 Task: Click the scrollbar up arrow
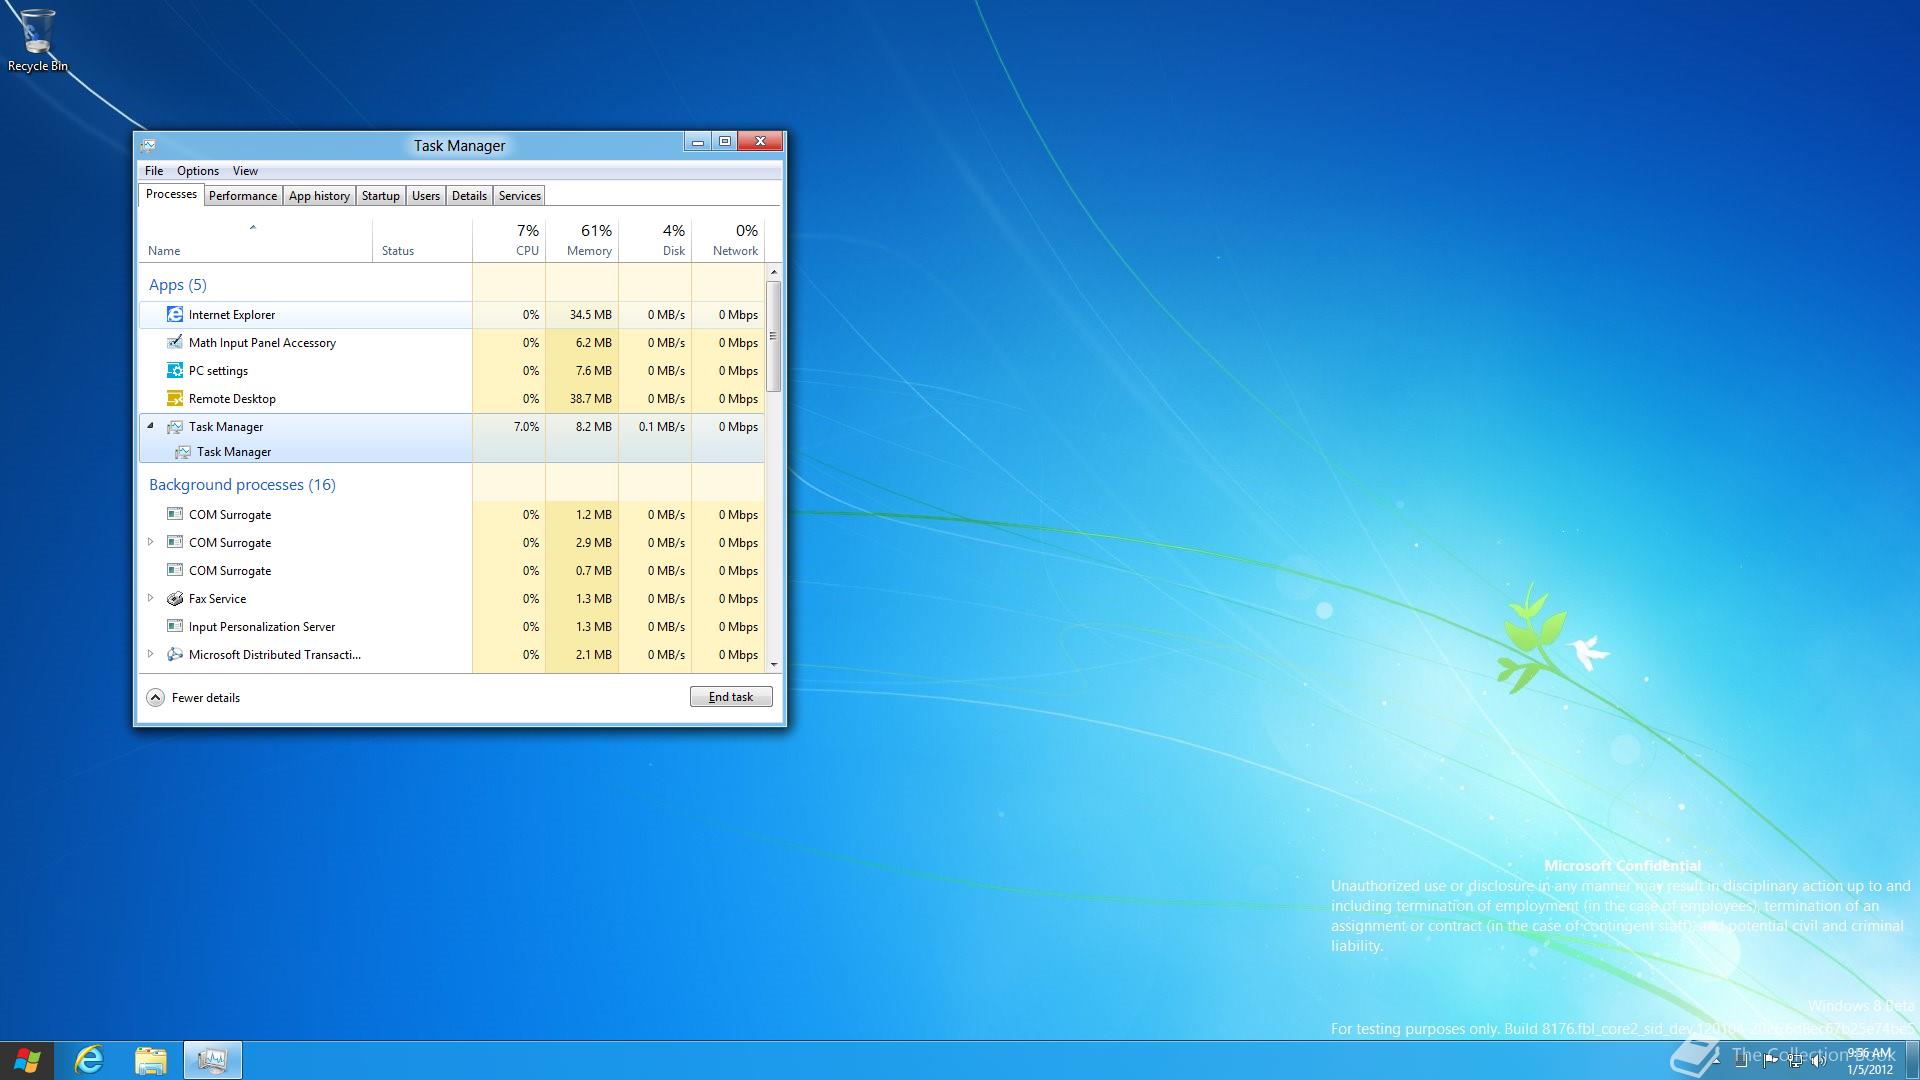[773, 272]
